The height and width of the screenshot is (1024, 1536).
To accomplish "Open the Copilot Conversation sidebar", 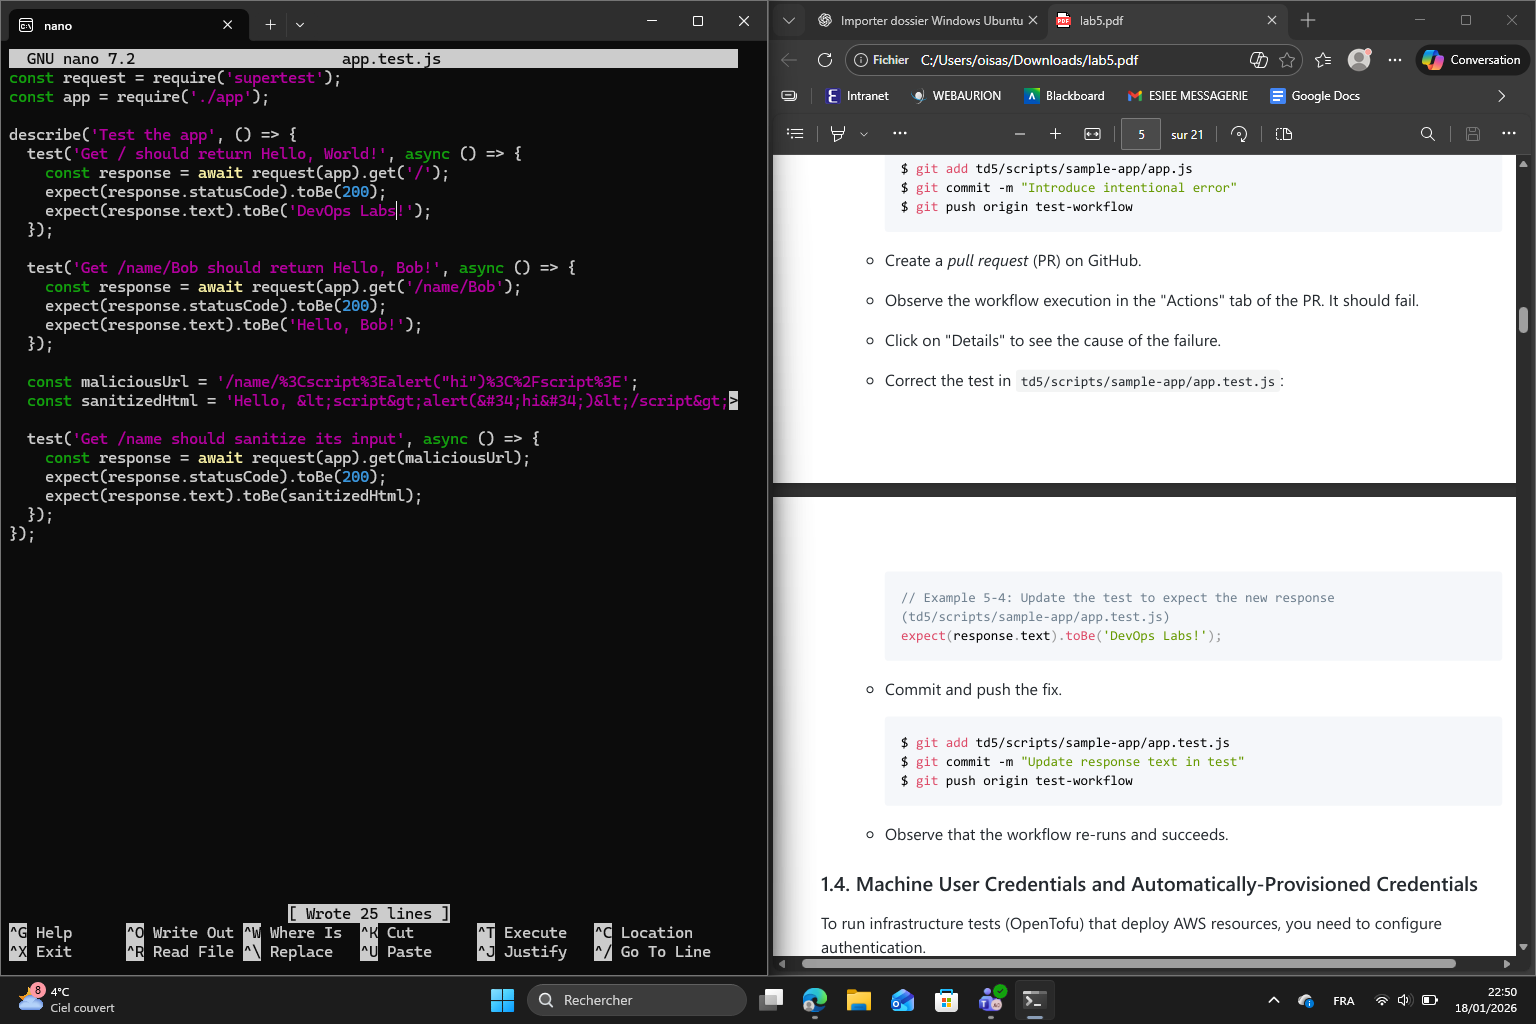I will pos(1471,59).
